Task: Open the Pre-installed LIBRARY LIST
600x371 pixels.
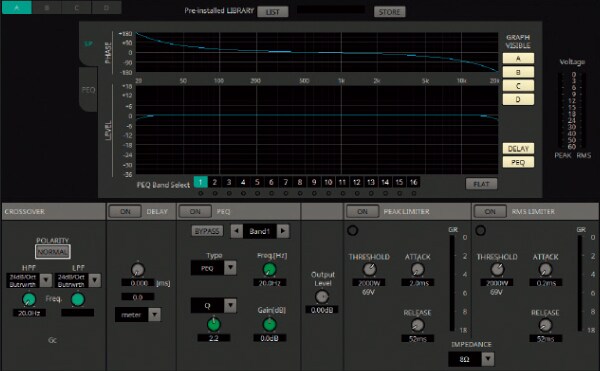Action: 272,12
